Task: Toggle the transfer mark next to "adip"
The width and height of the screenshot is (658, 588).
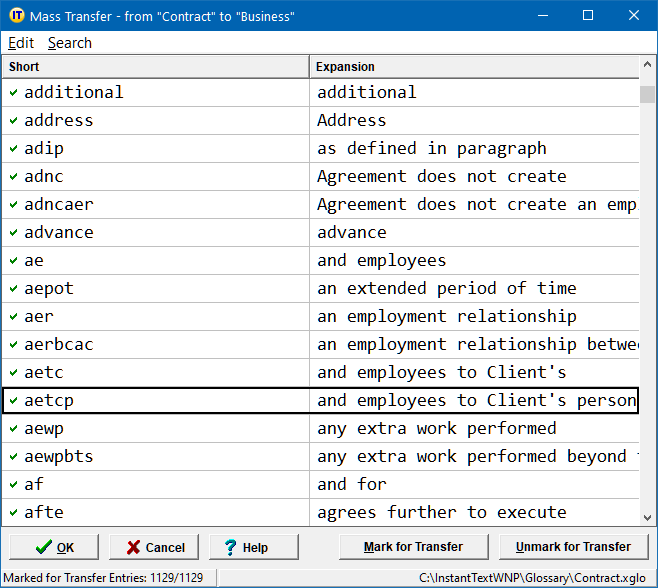Action: coord(14,148)
